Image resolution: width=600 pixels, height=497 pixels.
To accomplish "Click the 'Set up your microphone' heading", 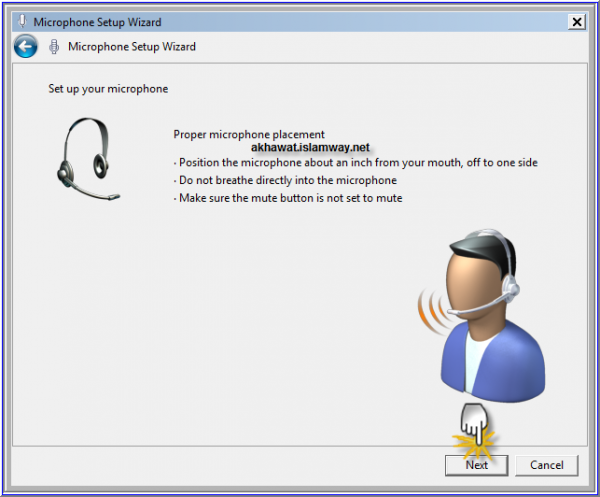I will click(x=108, y=89).
